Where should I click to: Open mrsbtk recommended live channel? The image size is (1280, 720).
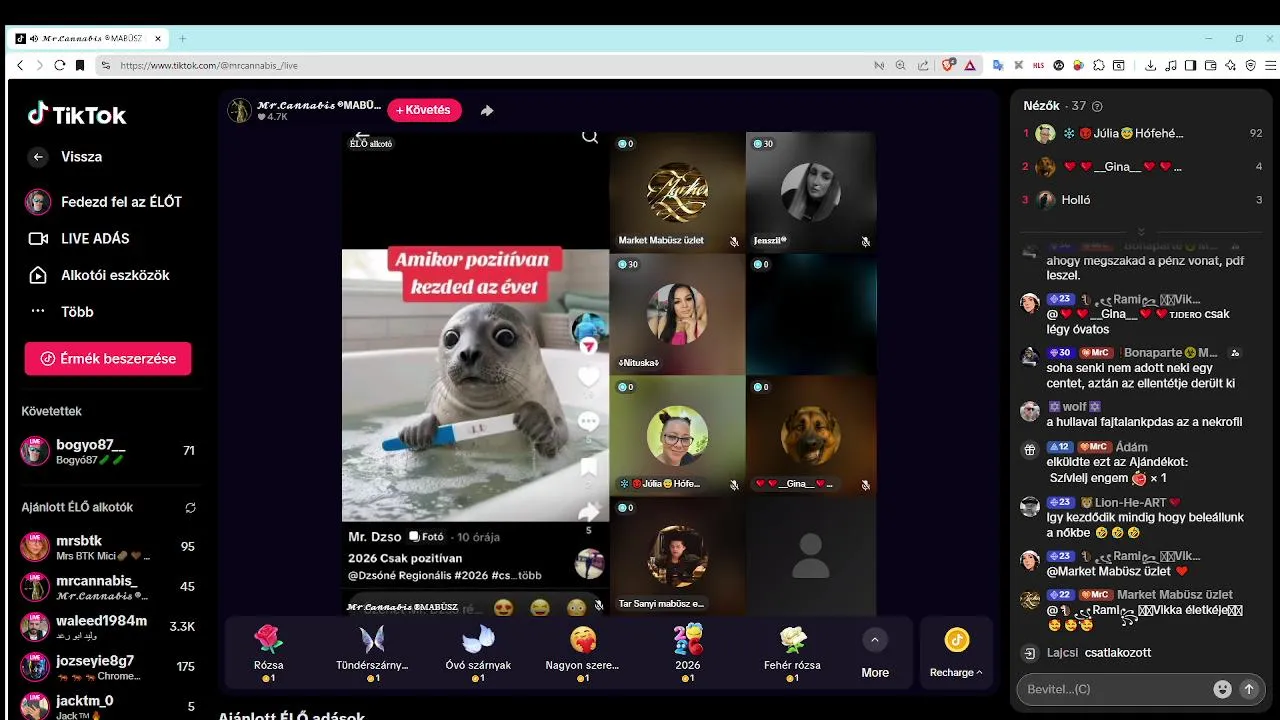click(x=107, y=547)
